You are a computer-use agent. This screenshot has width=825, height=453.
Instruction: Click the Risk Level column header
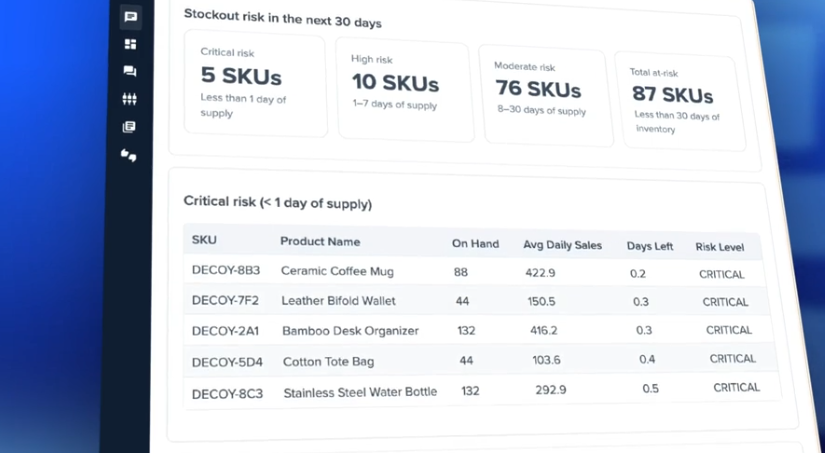coord(720,247)
